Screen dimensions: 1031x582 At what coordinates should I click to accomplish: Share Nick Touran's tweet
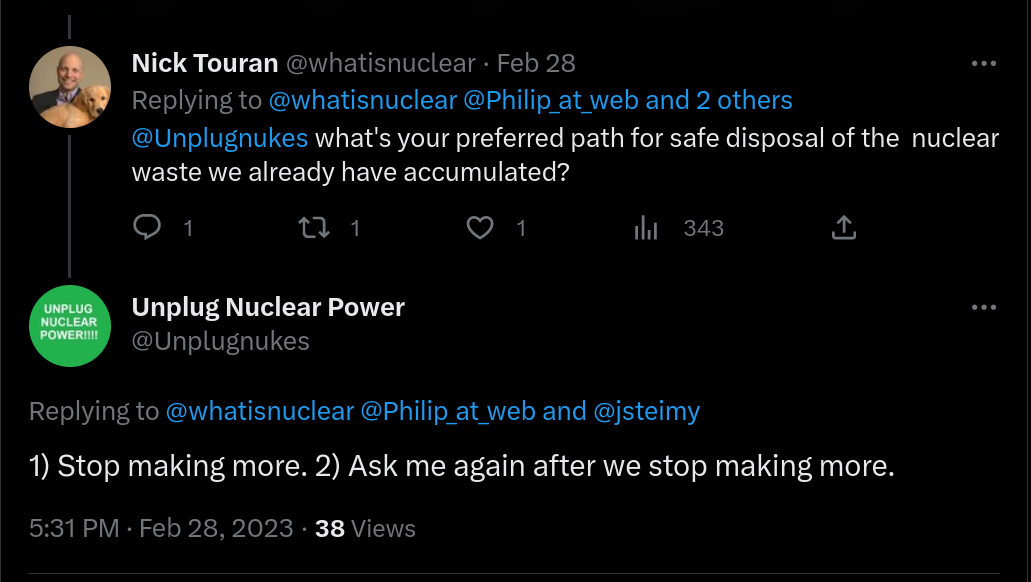pos(844,228)
